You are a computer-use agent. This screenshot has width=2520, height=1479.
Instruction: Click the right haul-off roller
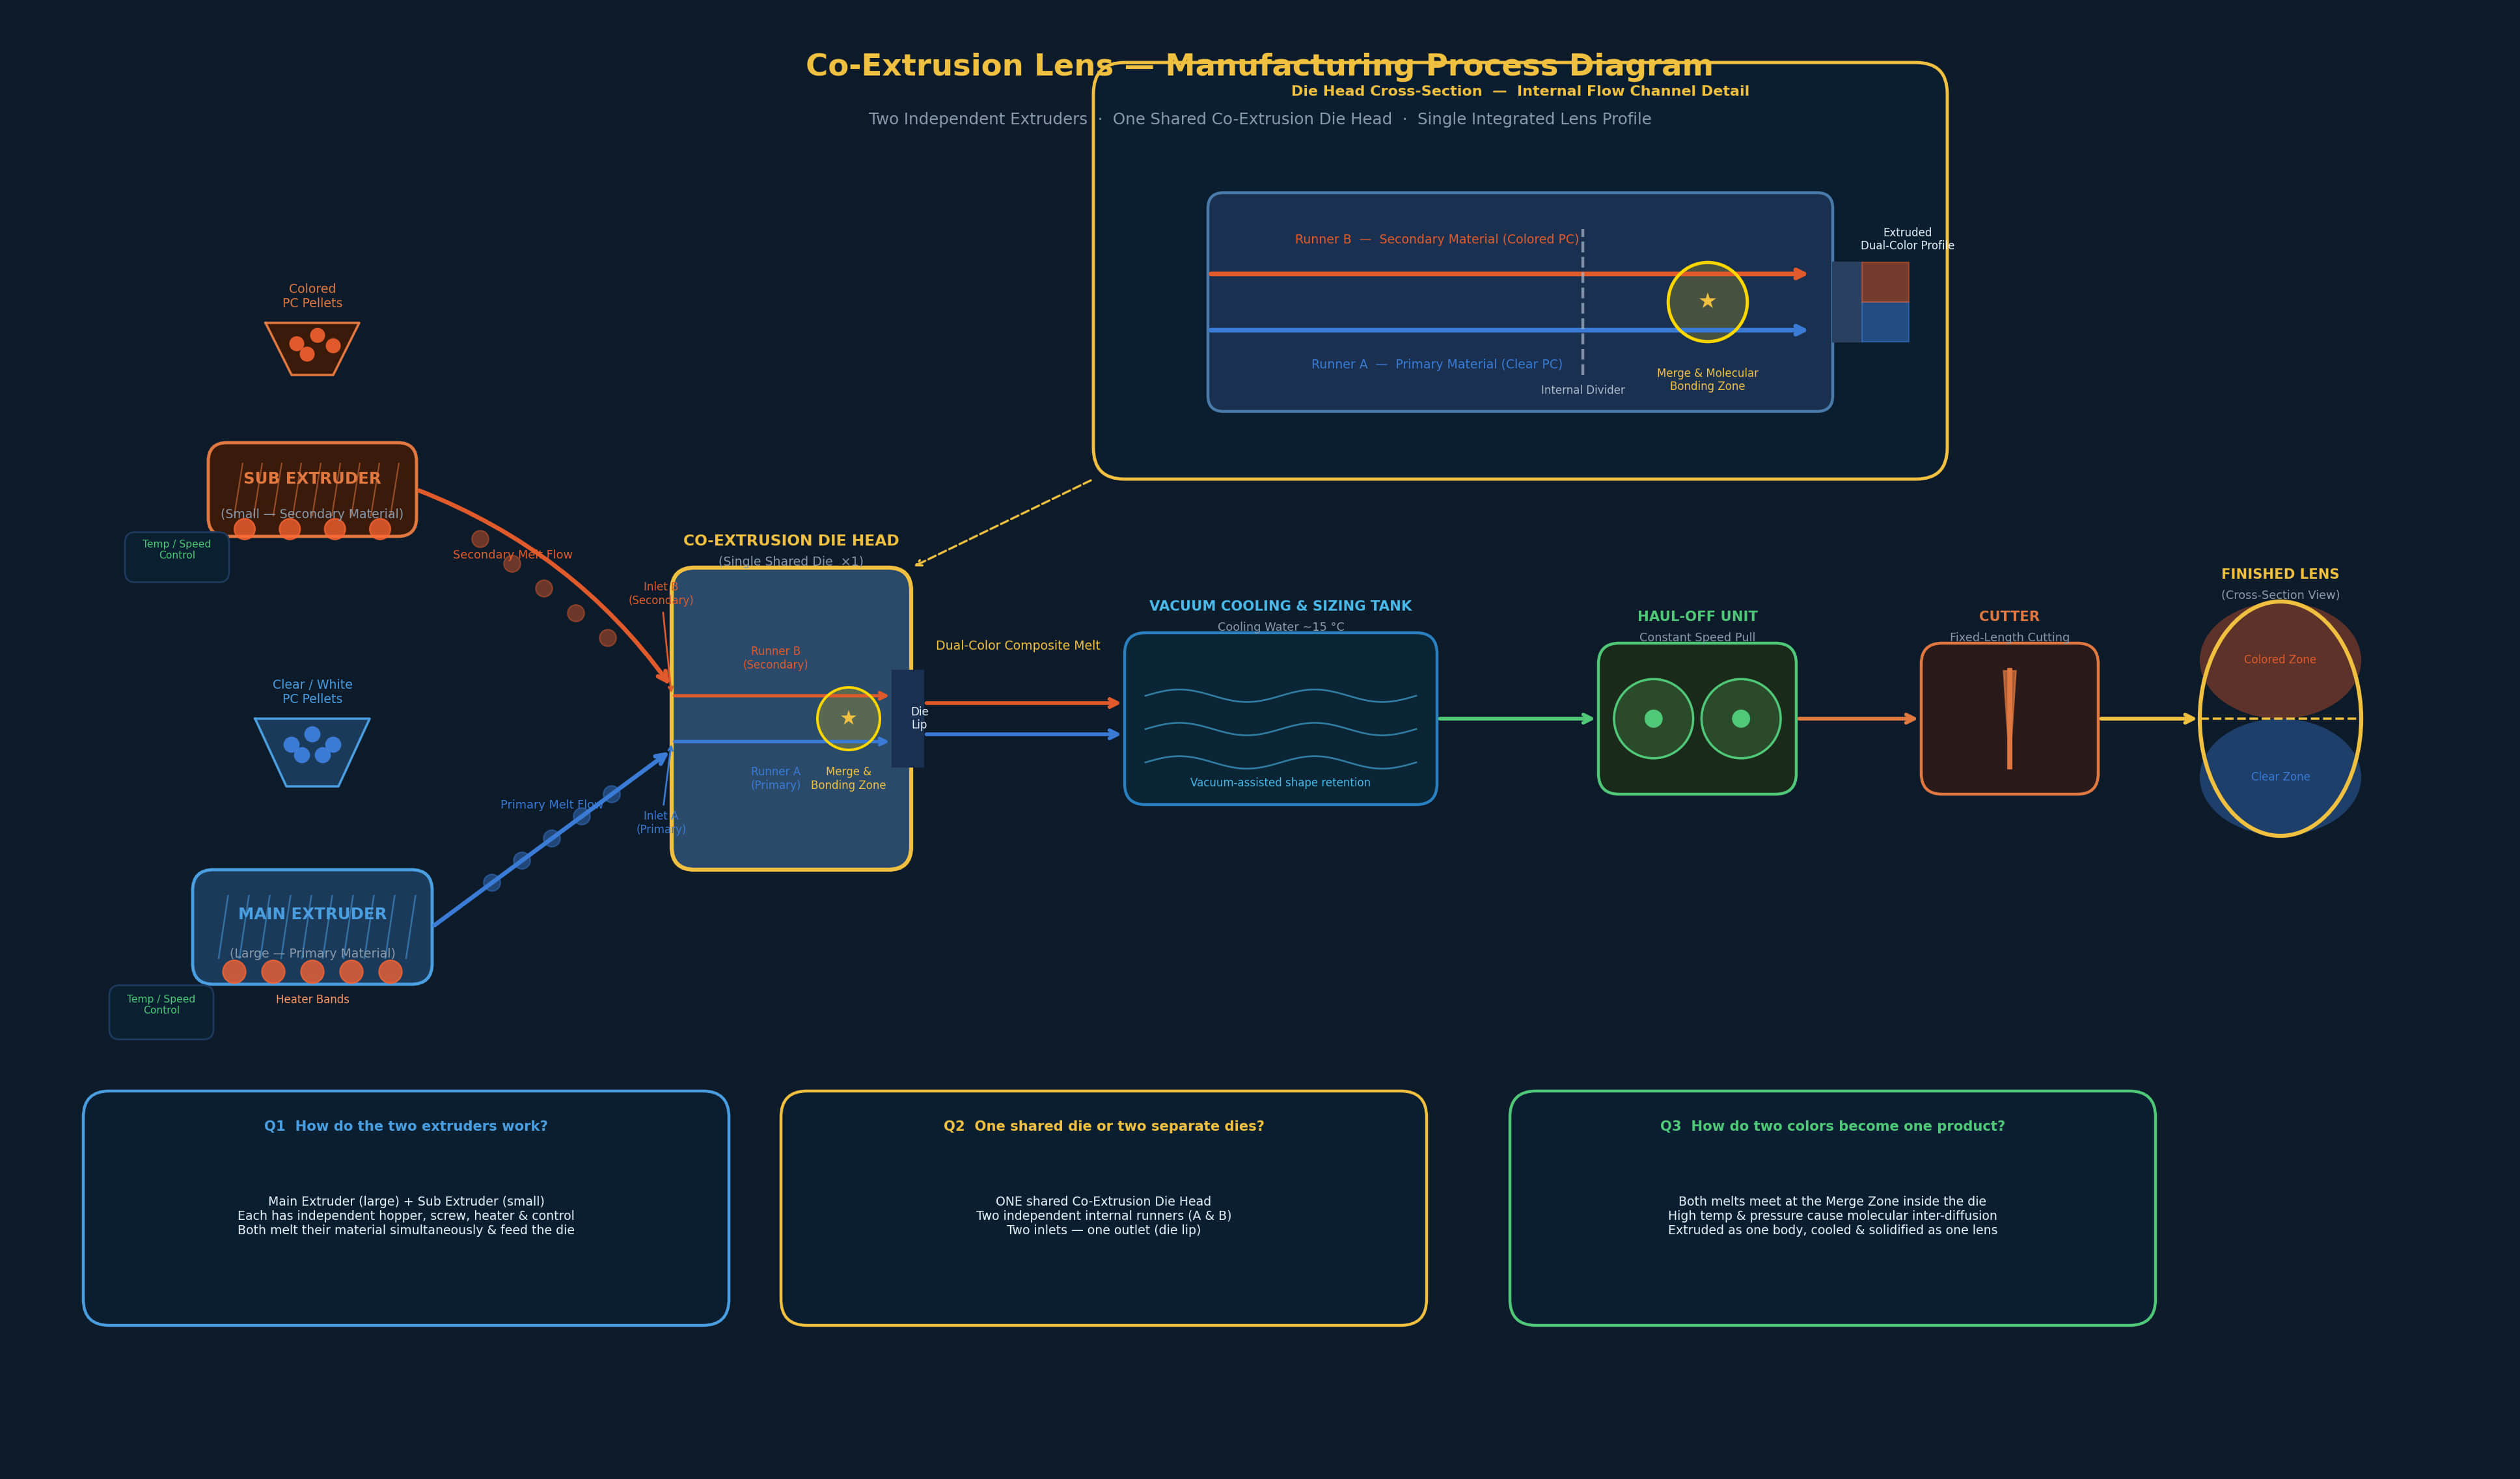tap(1740, 718)
